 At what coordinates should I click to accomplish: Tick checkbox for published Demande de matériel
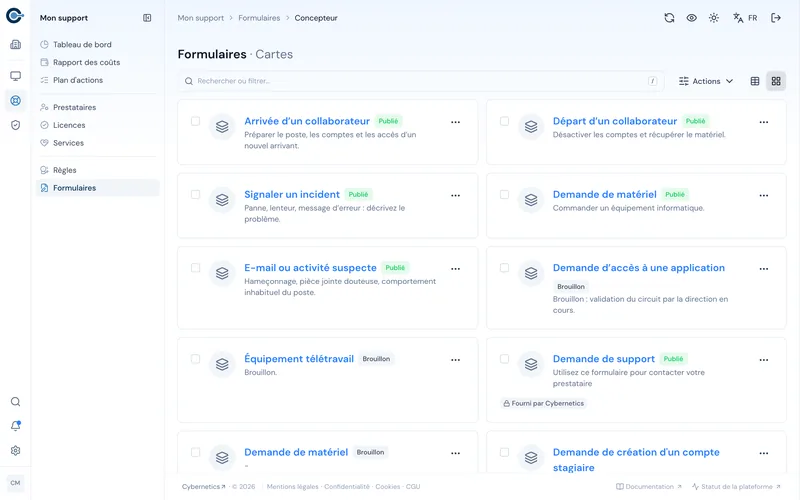pyautogui.click(x=504, y=194)
